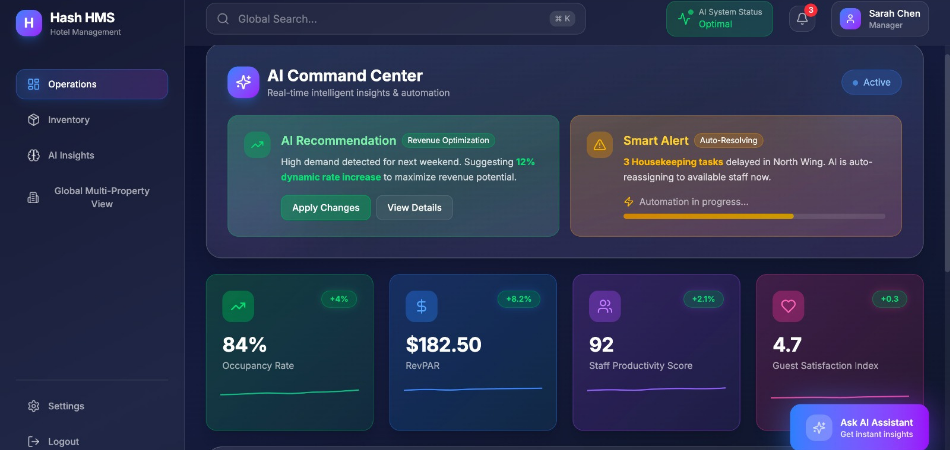Click the RevPAR dollar sign icon

pos(421,306)
